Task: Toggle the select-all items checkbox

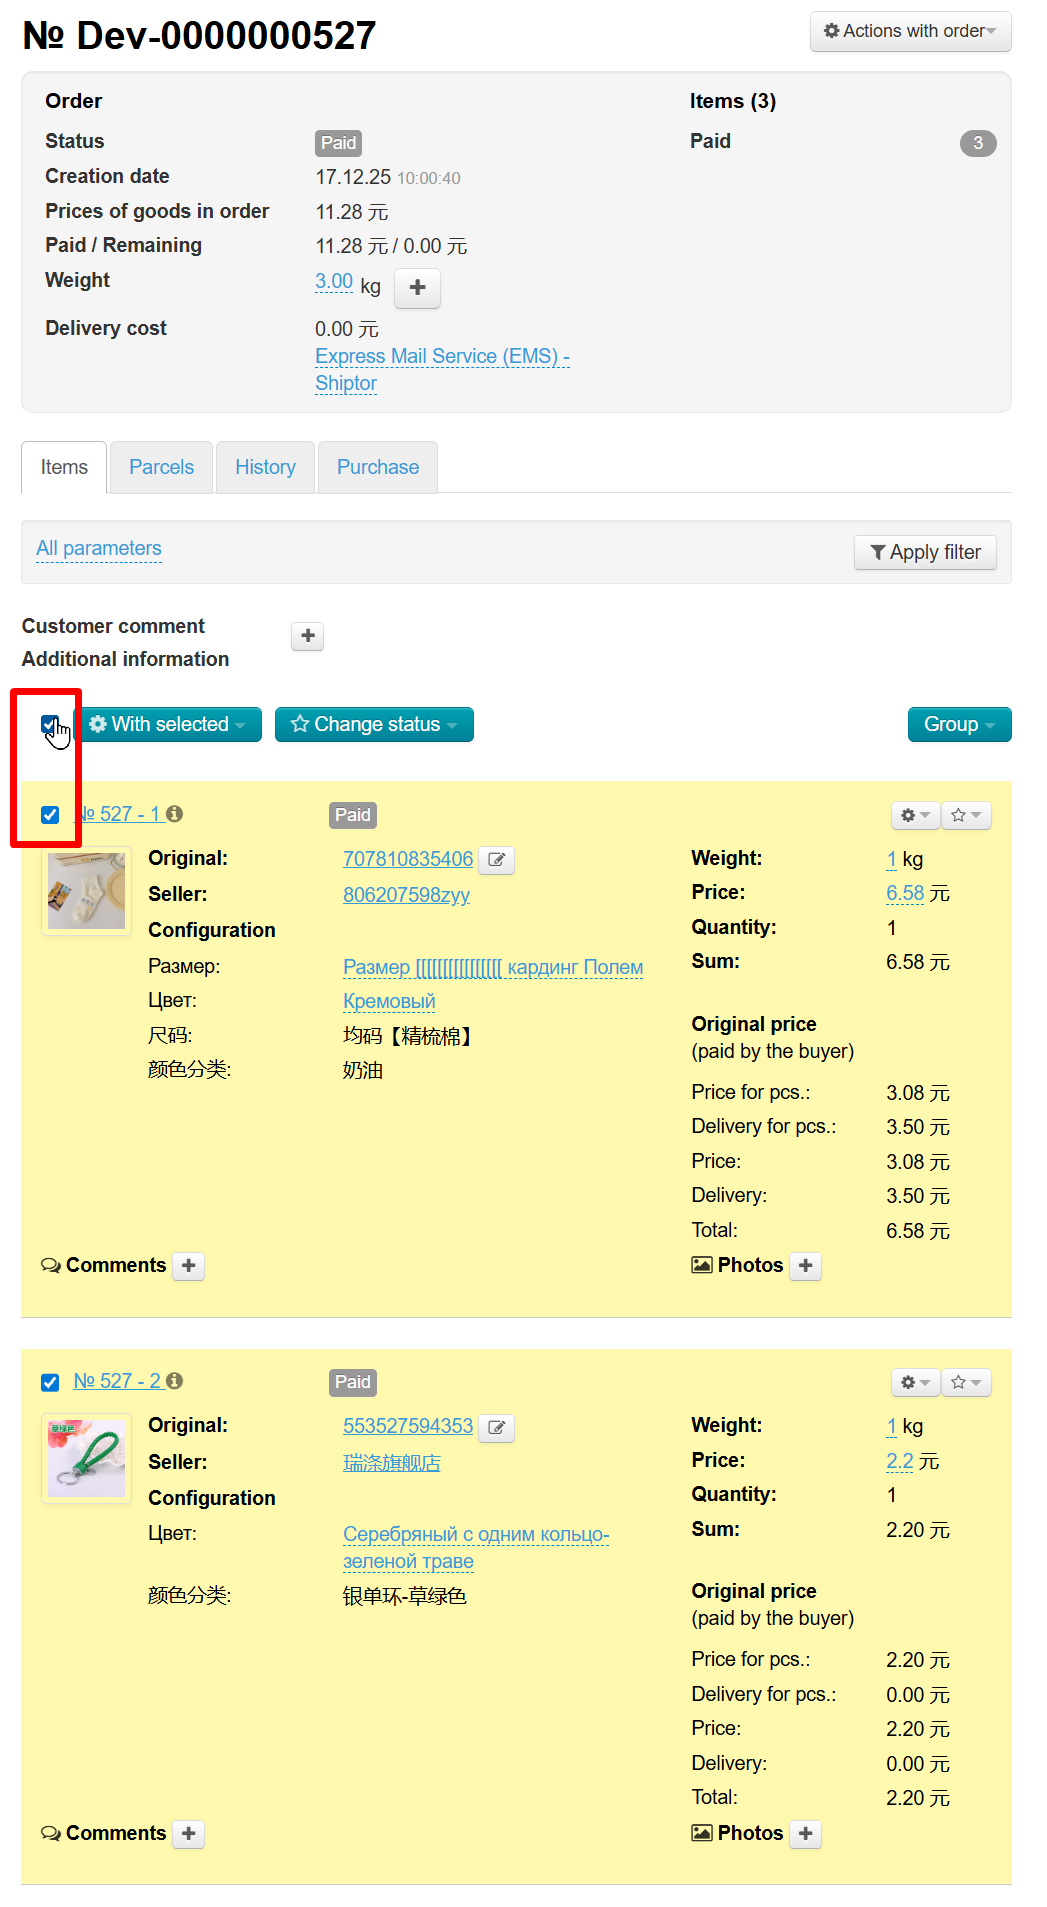Action: pyautogui.click(x=50, y=724)
